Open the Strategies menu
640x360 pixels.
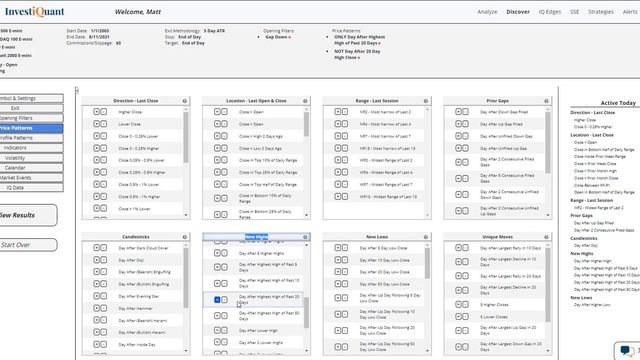(x=601, y=12)
